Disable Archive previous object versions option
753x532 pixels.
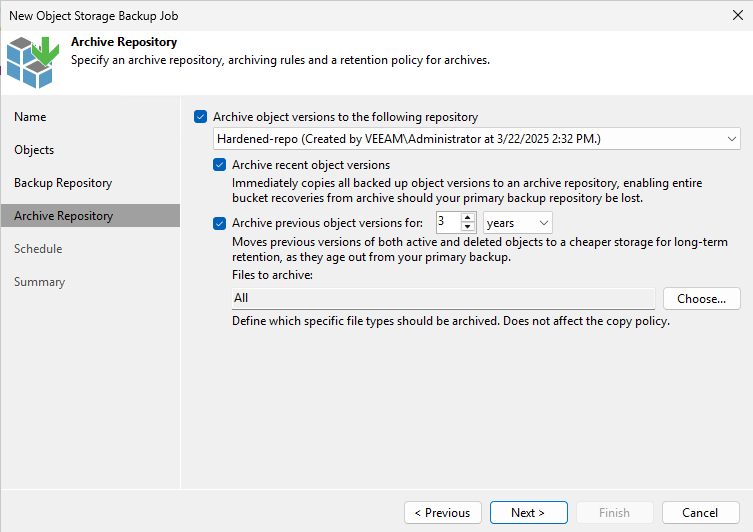click(219, 223)
